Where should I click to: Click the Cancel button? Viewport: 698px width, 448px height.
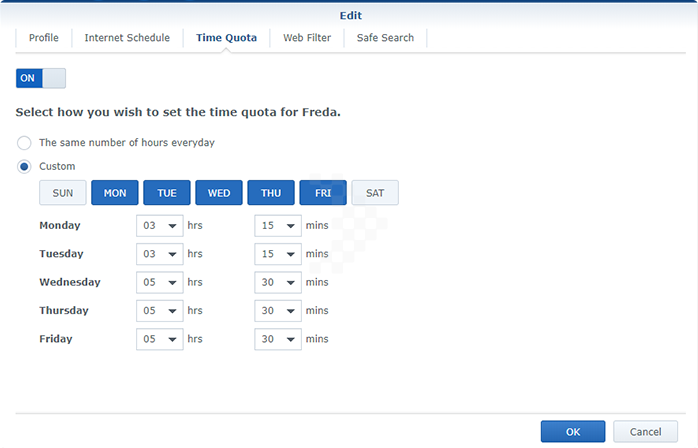click(x=639, y=431)
